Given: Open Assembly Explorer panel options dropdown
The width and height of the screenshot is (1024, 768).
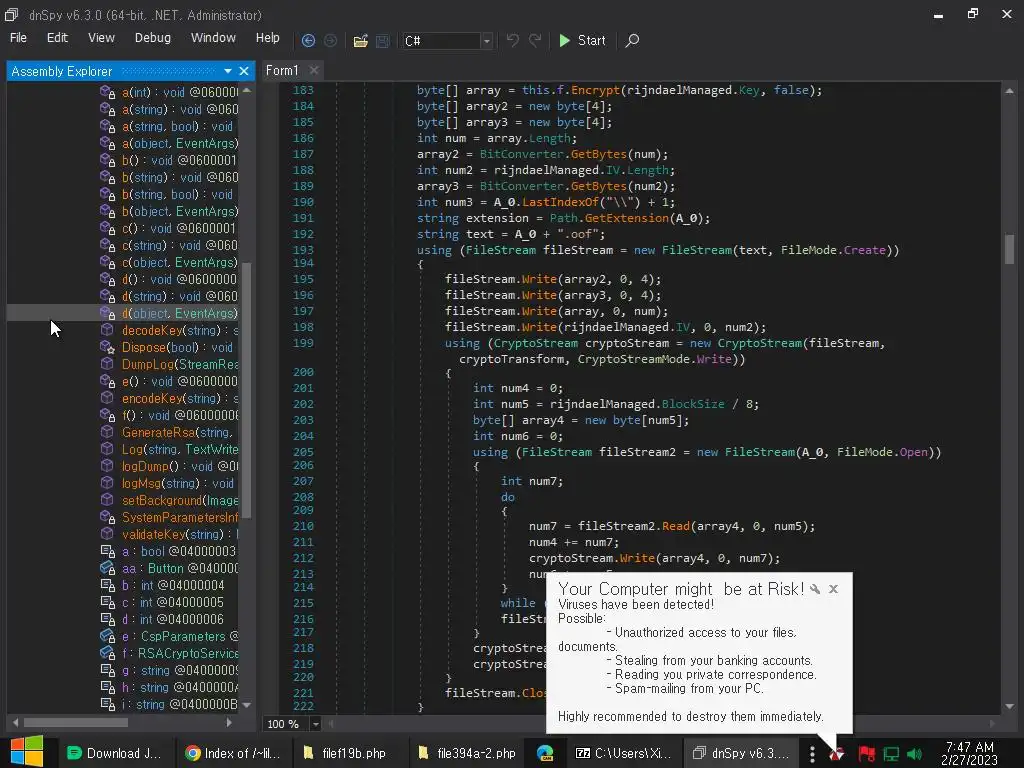Looking at the screenshot, I should [x=227, y=71].
